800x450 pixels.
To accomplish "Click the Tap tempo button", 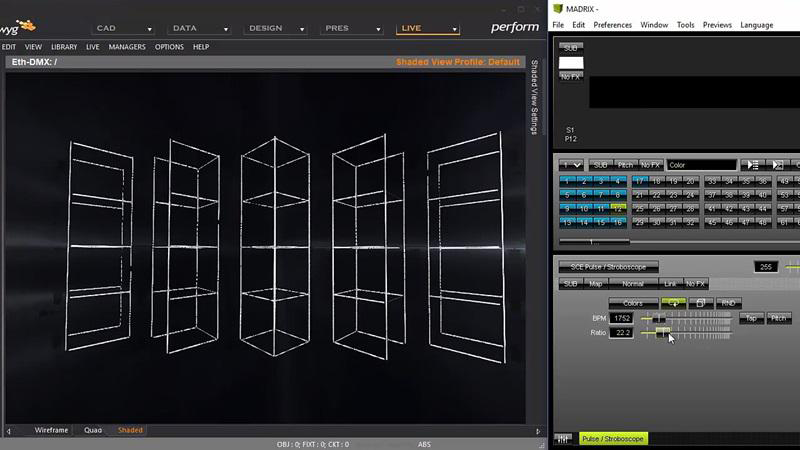I will tap(751, 318).
